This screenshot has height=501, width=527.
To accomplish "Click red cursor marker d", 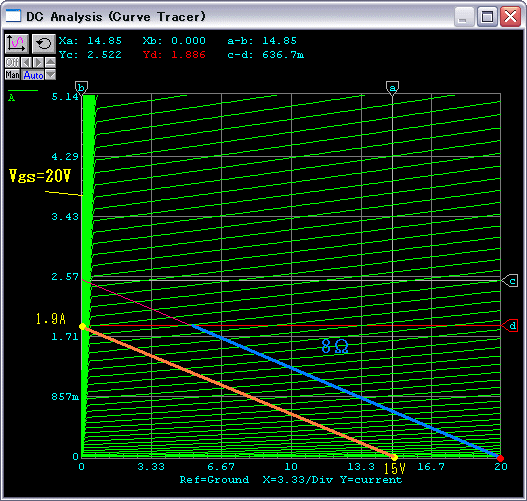I will (510, 326).
